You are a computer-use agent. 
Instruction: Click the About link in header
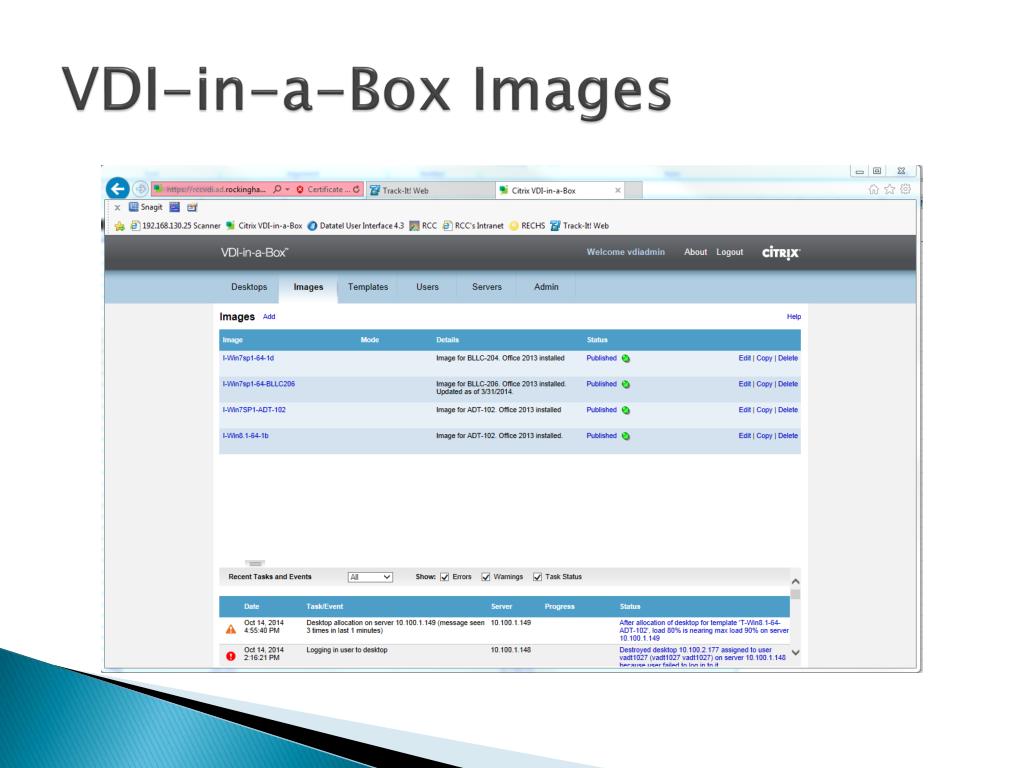coord(696,252)
